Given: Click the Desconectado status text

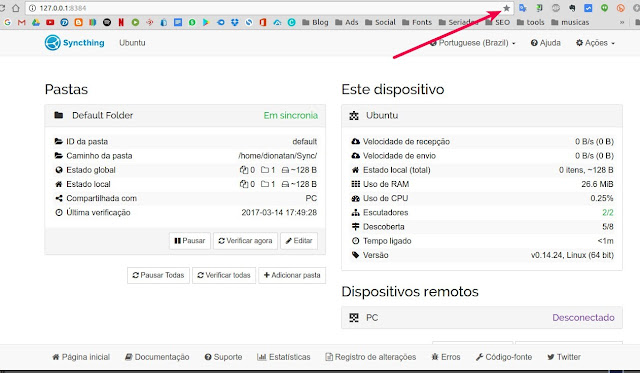Looking at the screenshot, I should 583,317.
